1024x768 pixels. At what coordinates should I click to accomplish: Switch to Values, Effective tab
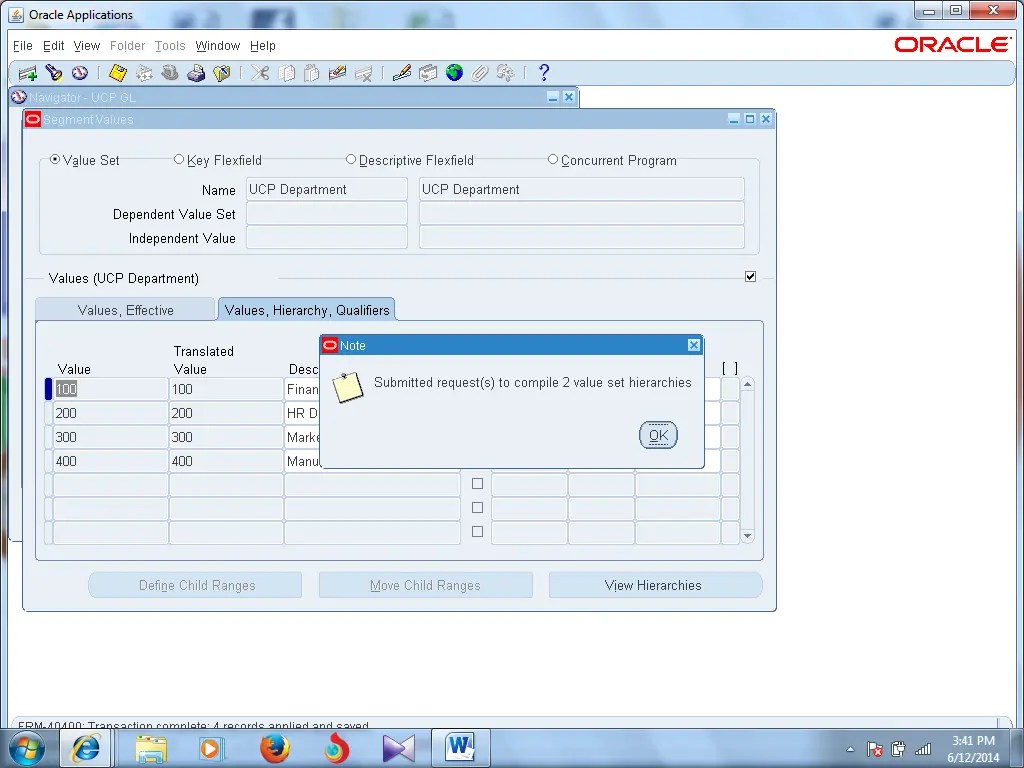click(x=125, y=310)
